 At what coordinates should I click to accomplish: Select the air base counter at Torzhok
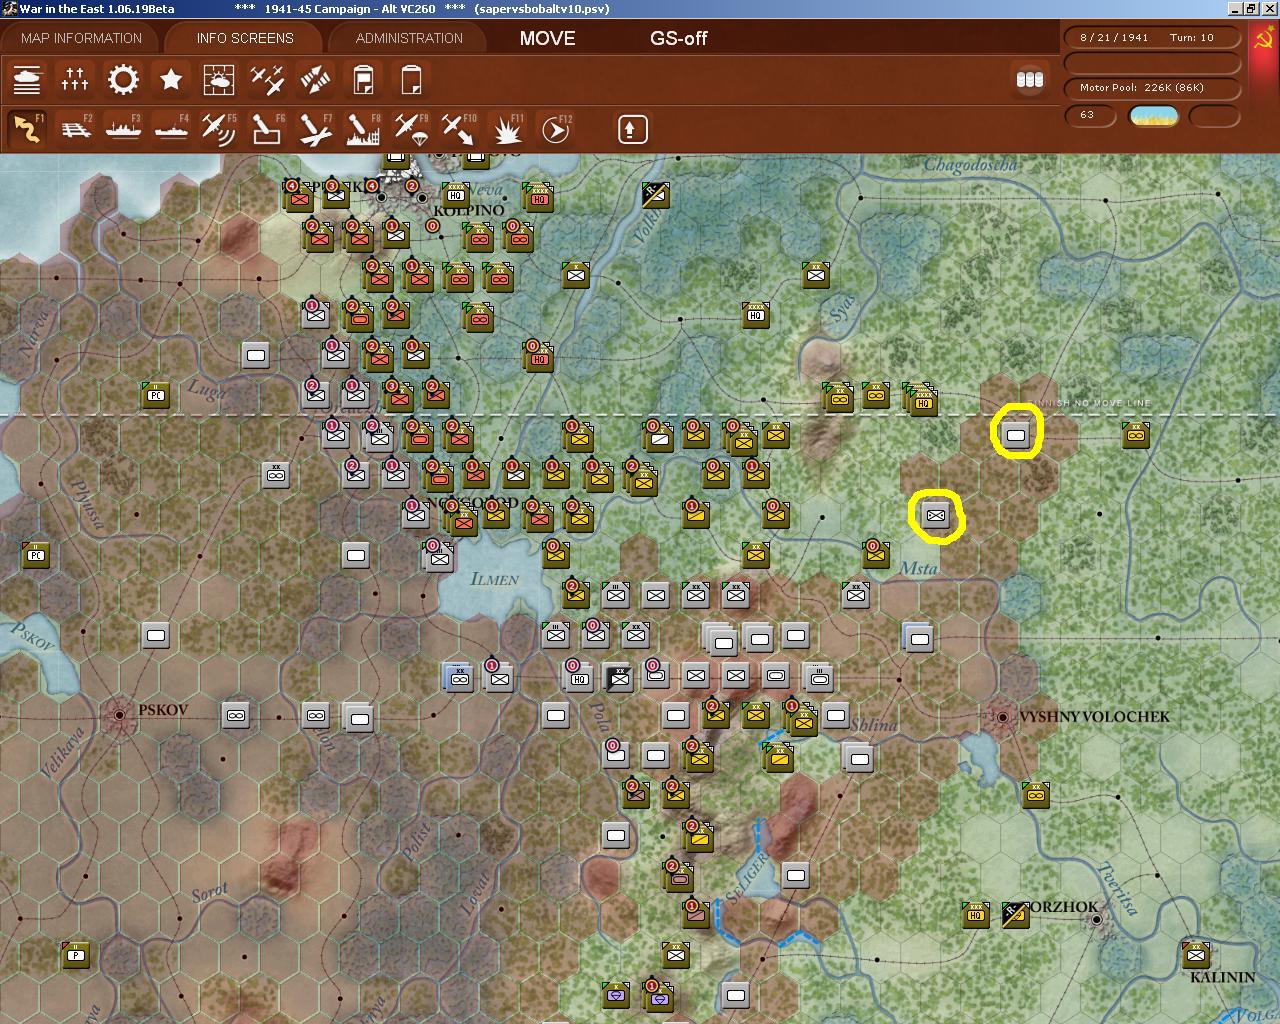[1015, 914]
